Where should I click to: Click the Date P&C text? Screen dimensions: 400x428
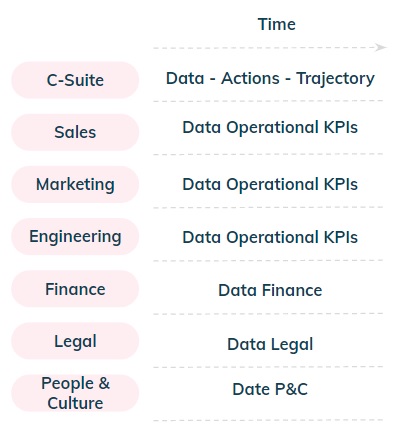[x=270, y=389]
